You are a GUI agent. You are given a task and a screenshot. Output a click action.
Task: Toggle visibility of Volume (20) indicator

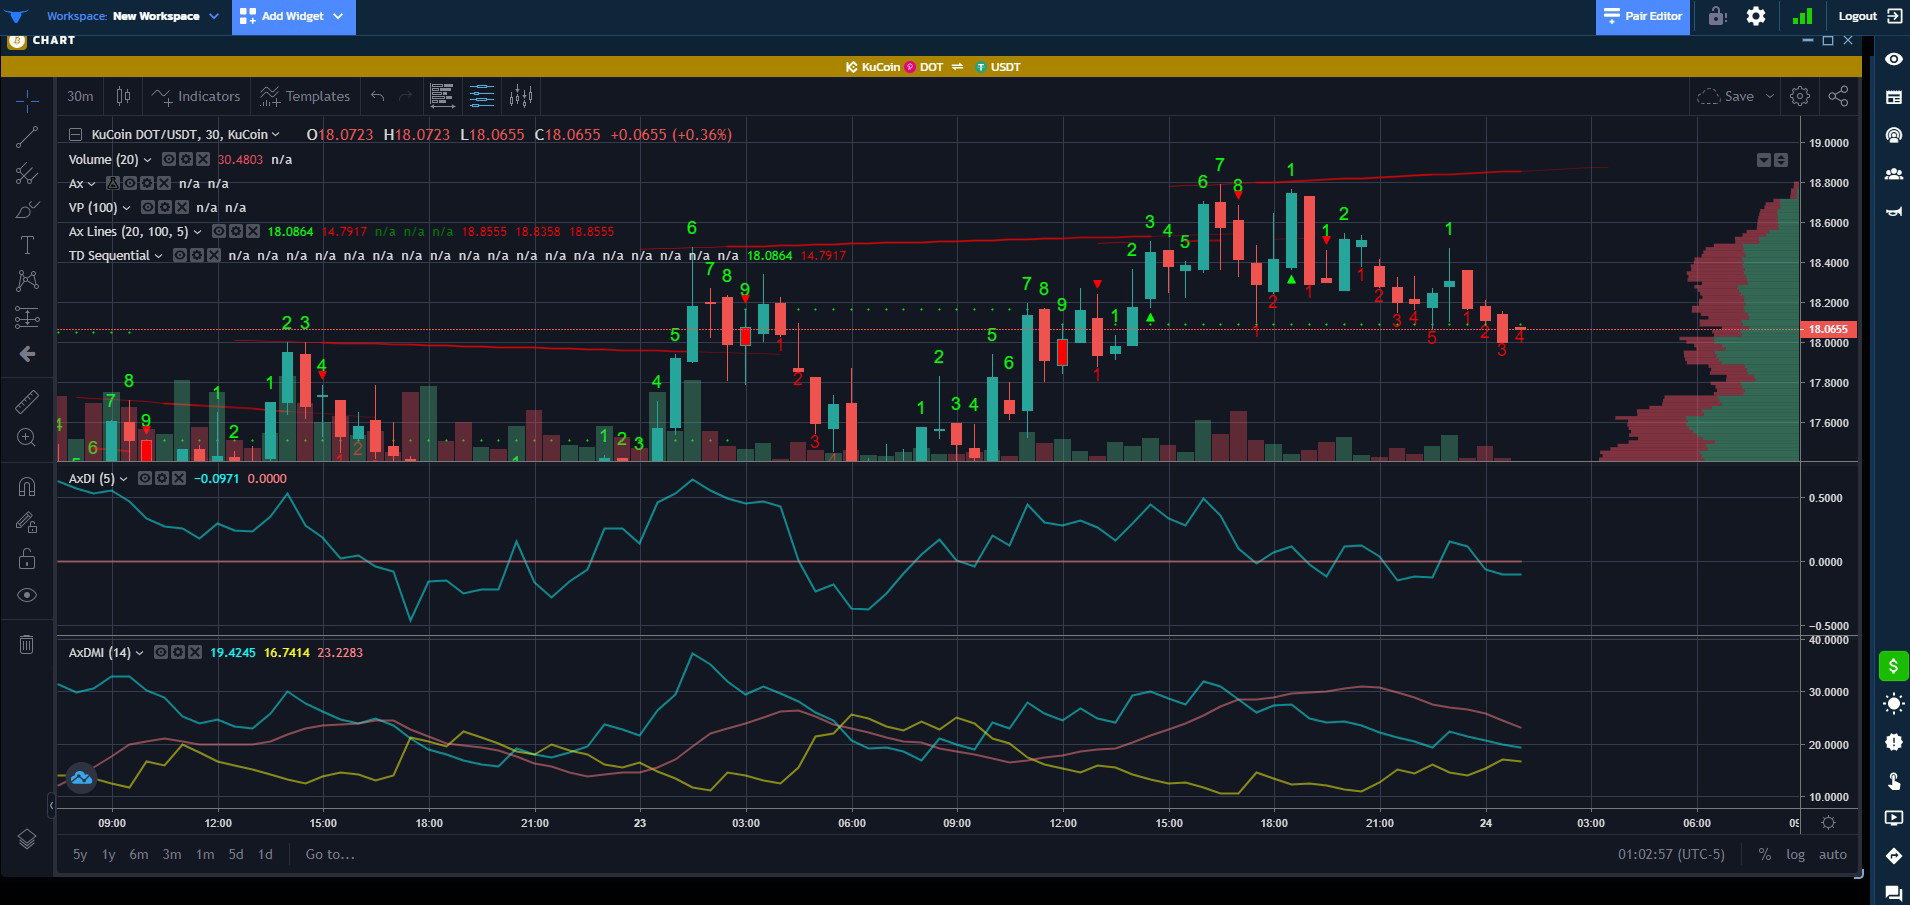pyautogui.click(x=169, y=159)
